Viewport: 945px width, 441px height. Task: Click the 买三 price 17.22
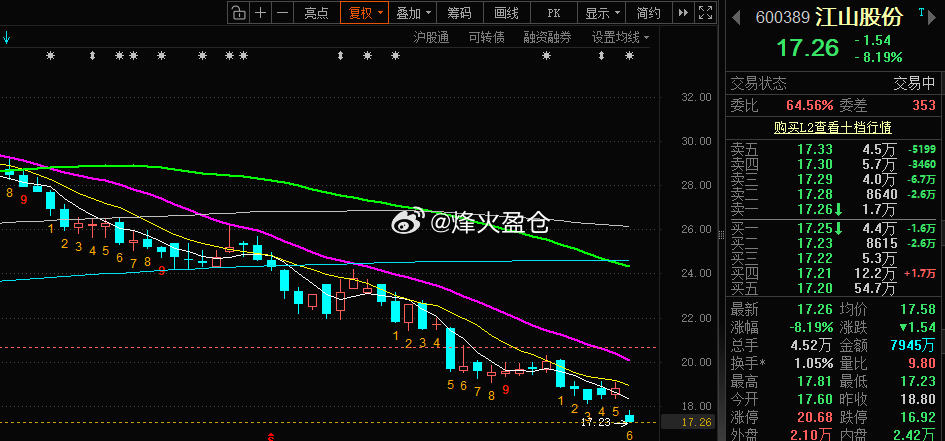click(815, 258)
